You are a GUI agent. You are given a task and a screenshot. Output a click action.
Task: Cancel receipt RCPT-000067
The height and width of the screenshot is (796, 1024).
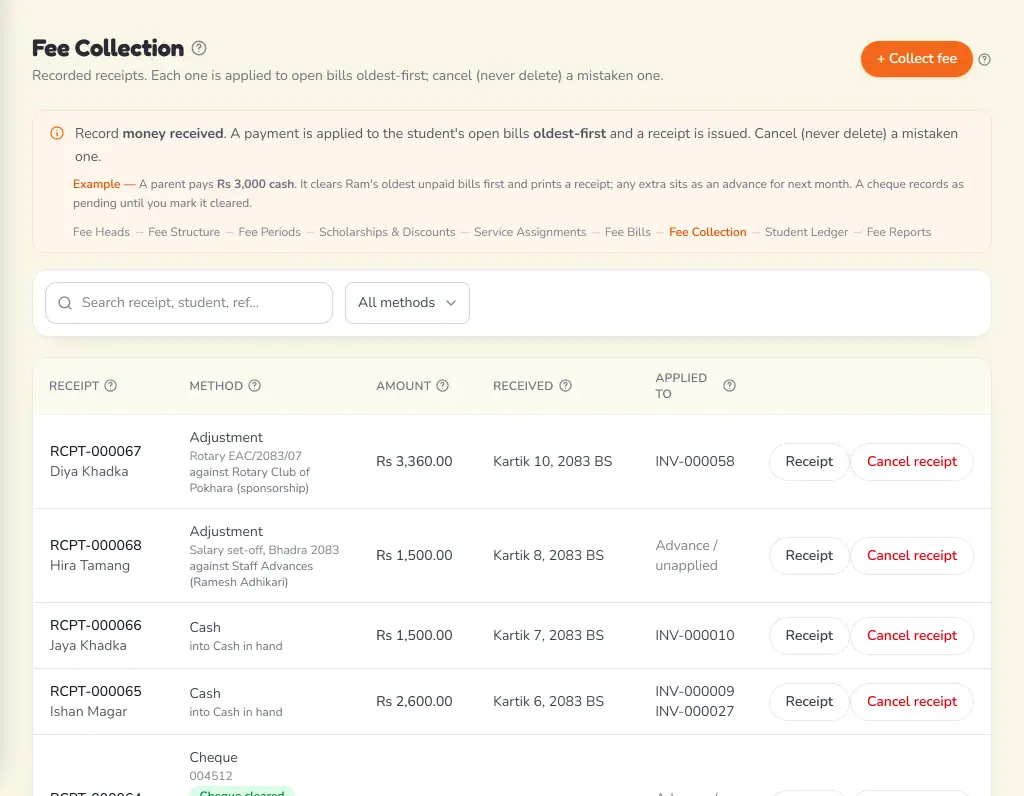pos(912,462)
